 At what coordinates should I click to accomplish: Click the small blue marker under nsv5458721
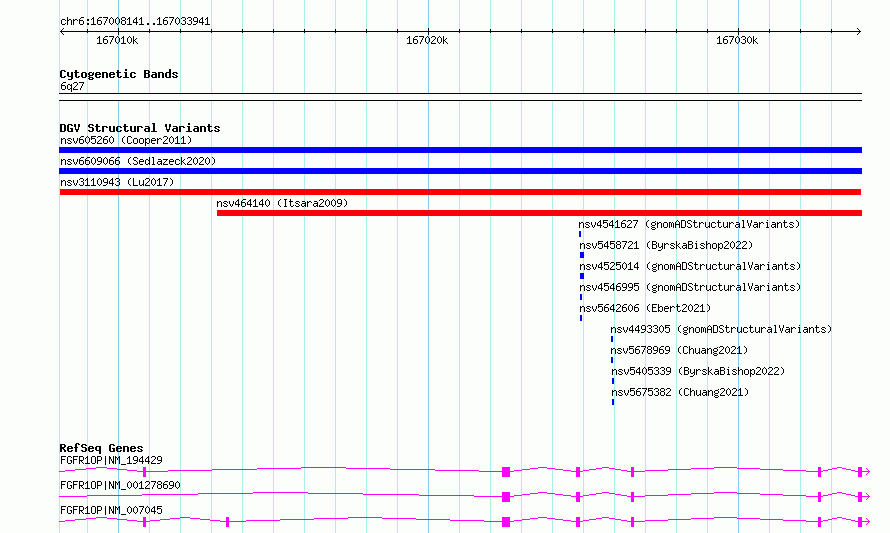(582, 255)
